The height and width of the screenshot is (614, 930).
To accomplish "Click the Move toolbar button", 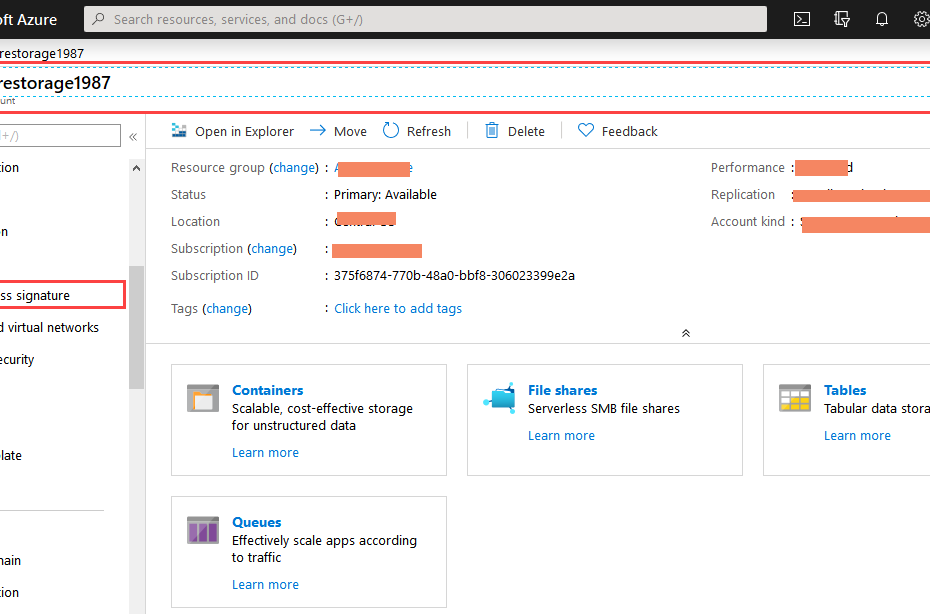I will point(338,131).
